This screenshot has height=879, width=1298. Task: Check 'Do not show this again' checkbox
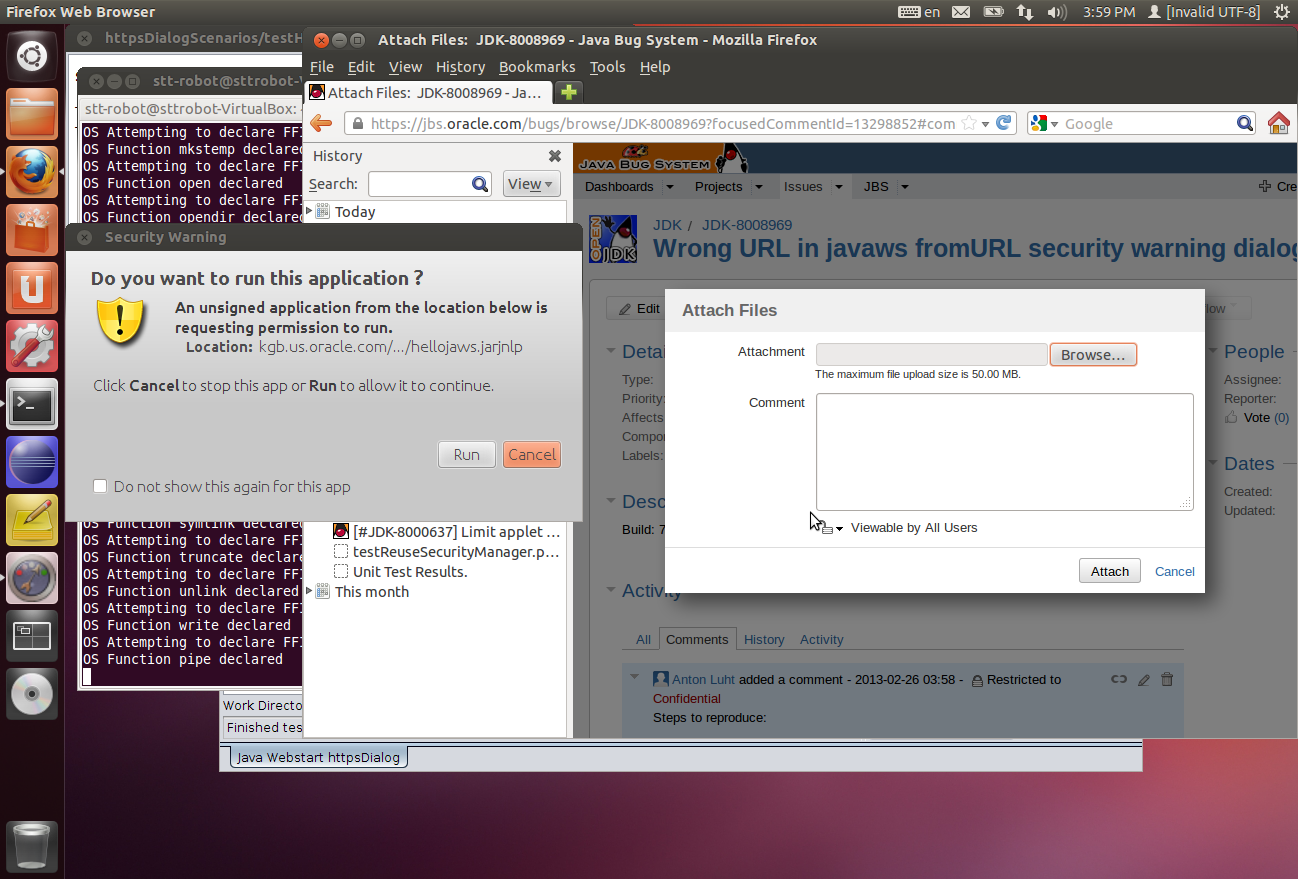tap(100, 487)
